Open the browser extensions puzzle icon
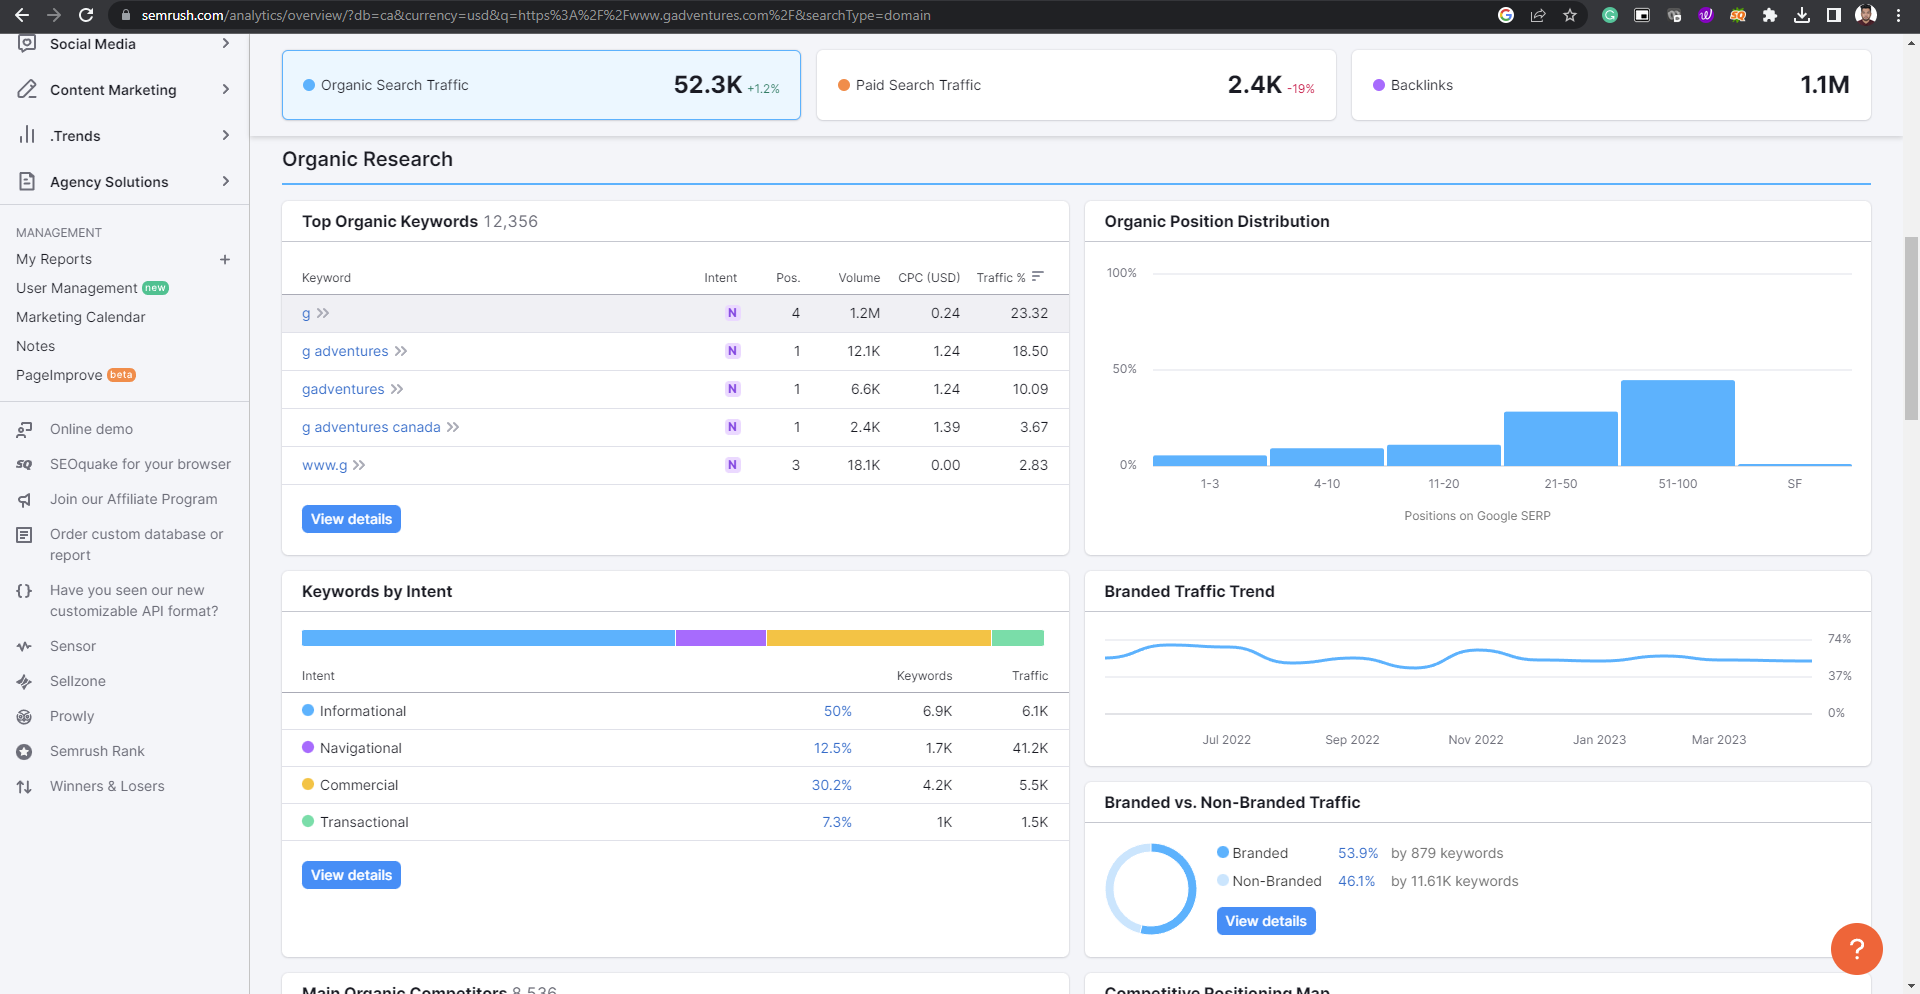This screenshot has height=994, width=1920. point(1770,15)
